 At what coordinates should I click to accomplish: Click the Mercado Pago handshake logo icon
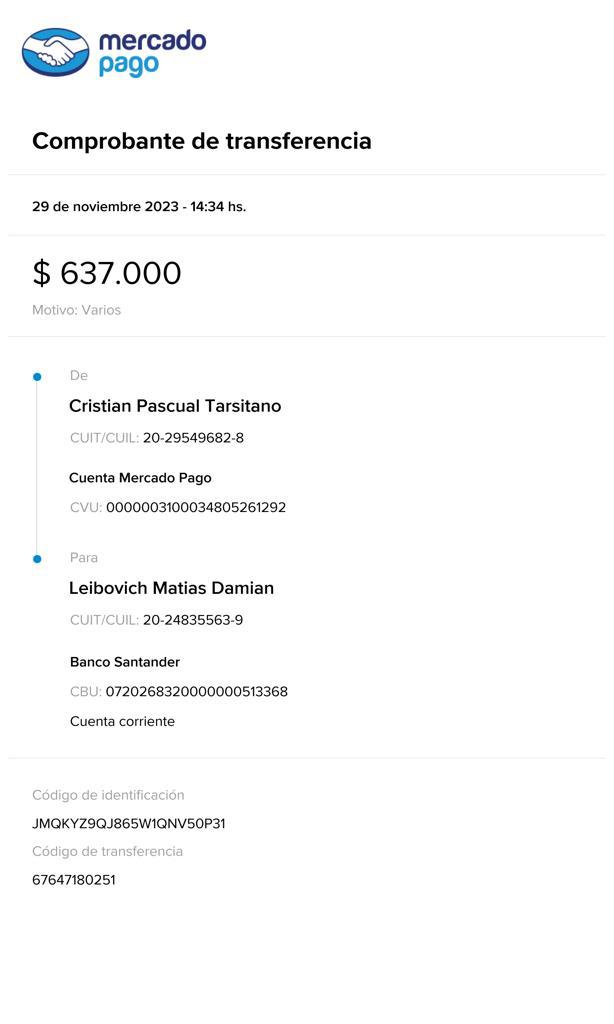coord(56,52)
